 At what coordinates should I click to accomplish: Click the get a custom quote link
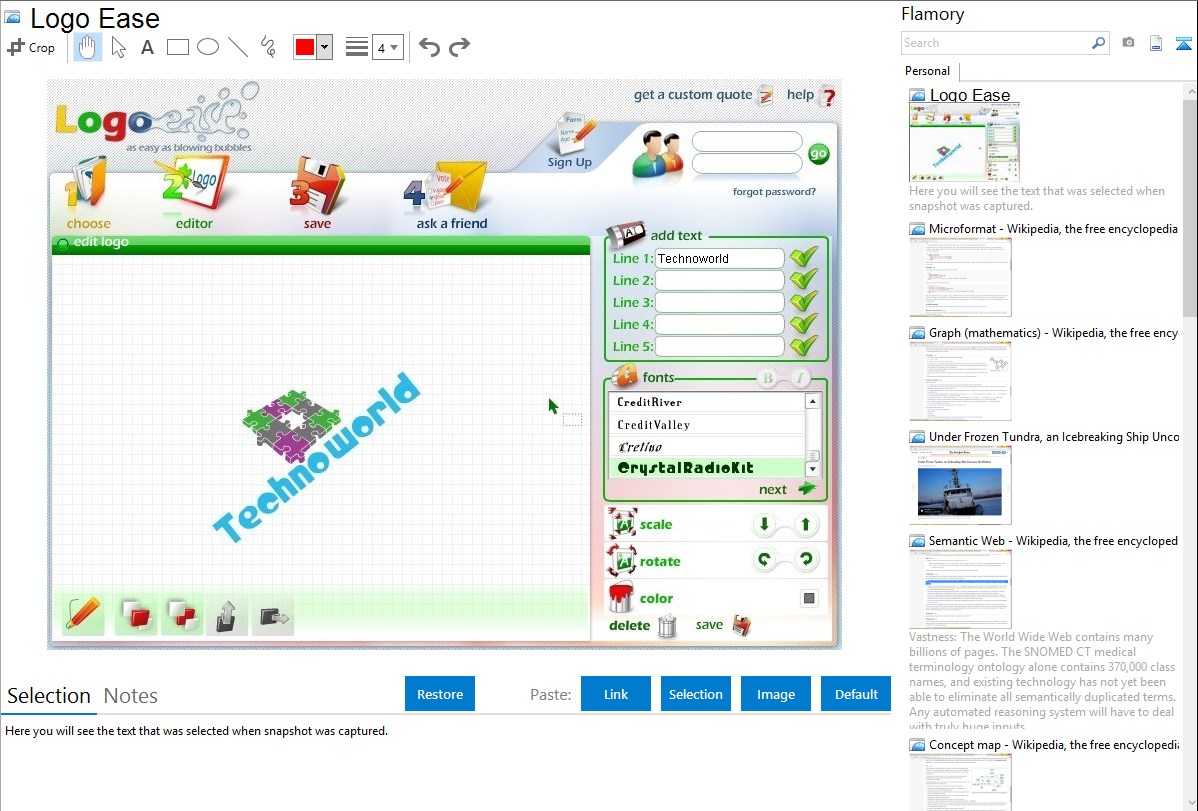(693, 95)
